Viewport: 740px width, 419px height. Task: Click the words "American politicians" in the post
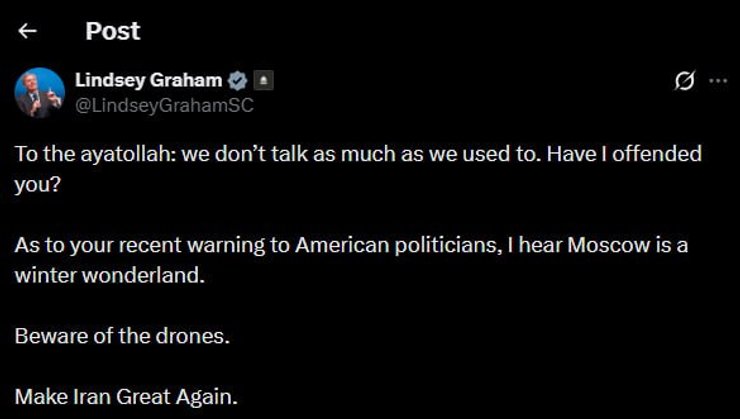[385, 245]
